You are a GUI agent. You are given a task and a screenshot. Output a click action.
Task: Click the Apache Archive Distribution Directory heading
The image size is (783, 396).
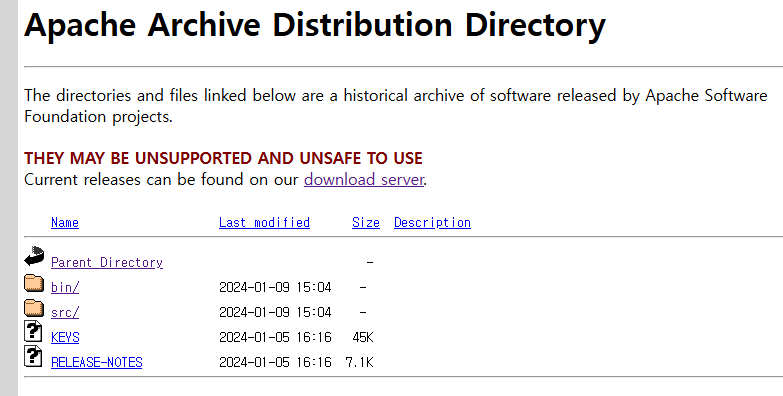coord(315,24)
